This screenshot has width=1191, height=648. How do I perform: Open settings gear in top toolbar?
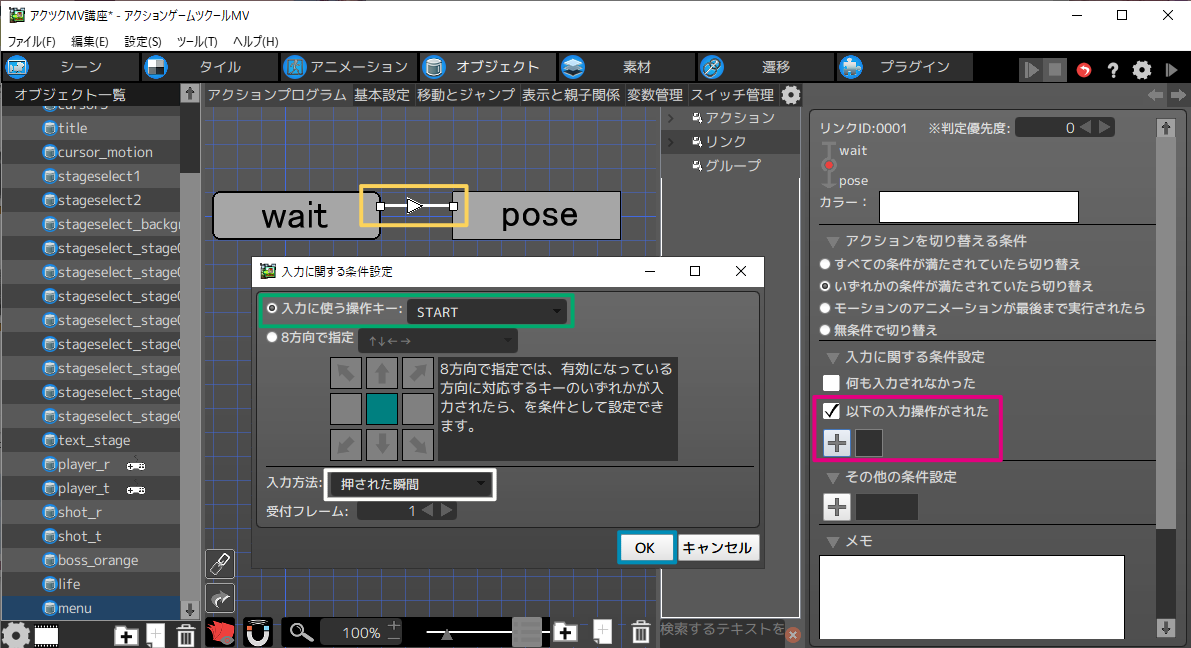[1142, 70]
